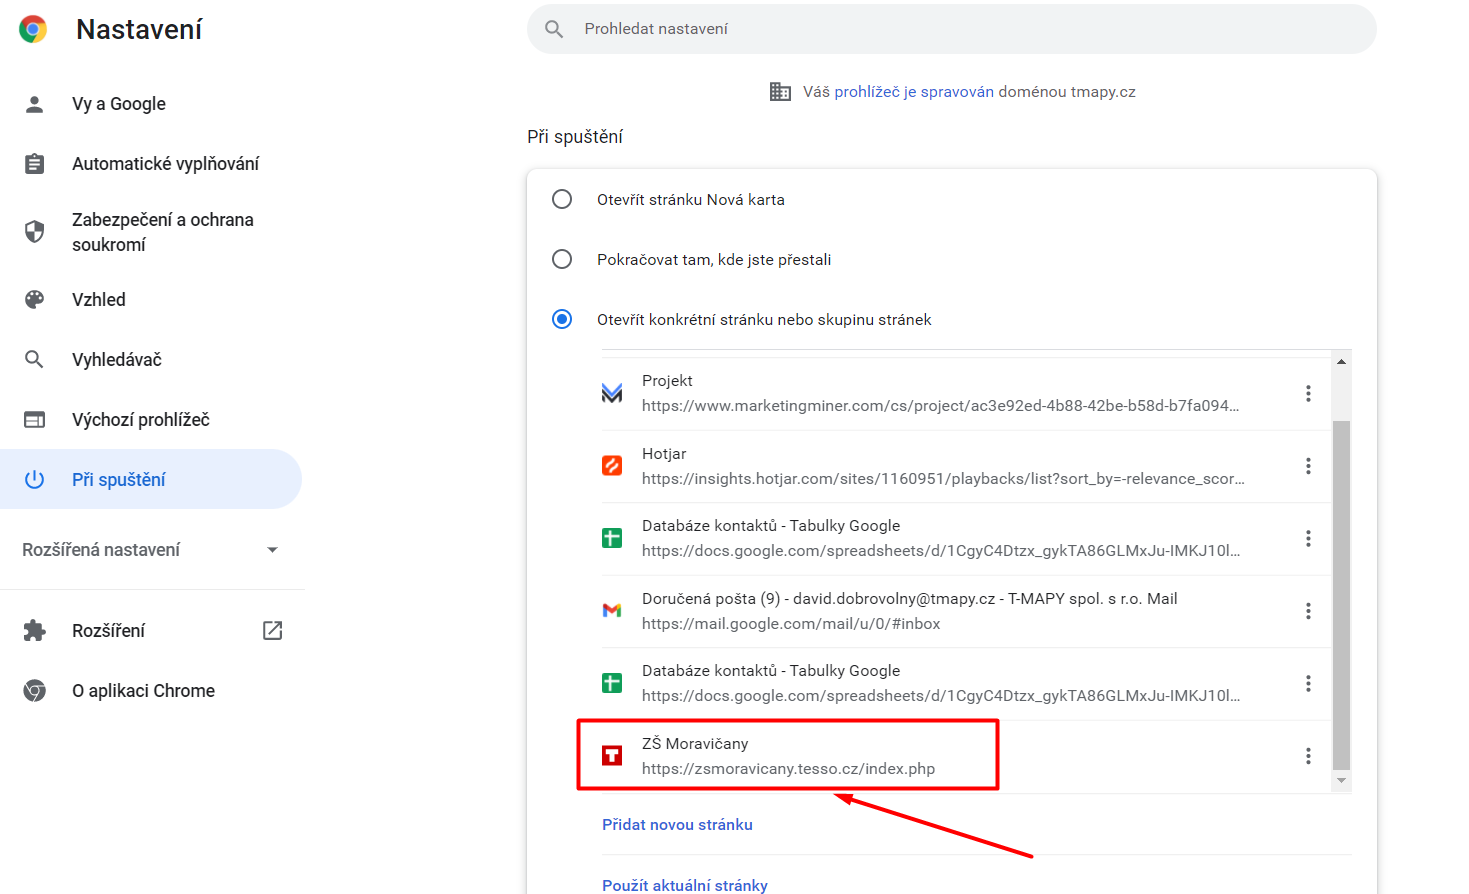Click the external link icon next to Rozšíření
The height and width of the screenshot is (894, 1469).
coord(272,630)
